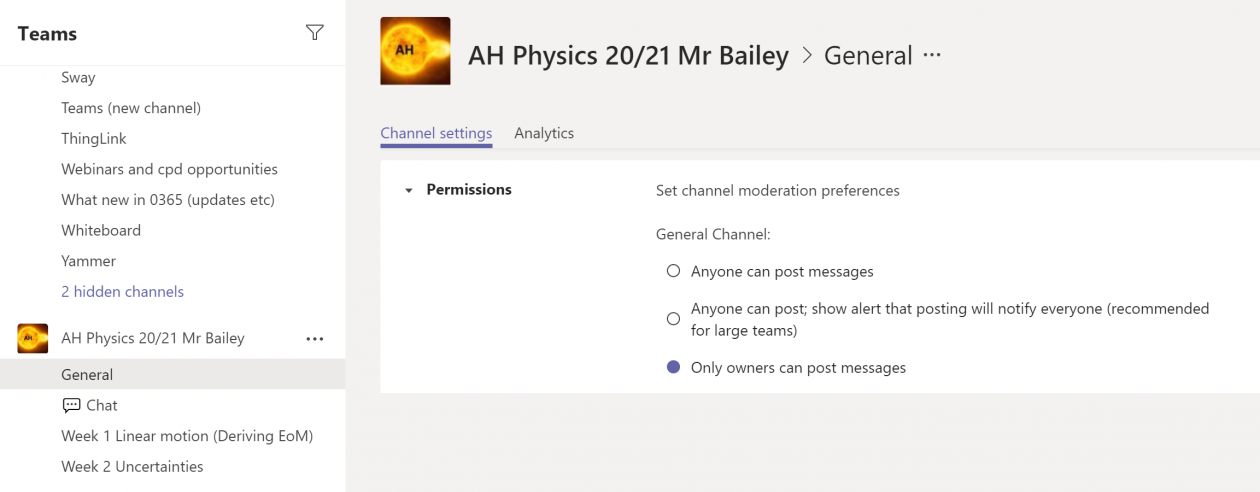Click the AH Physics sun team avatar in header

(x=415, y=51)
